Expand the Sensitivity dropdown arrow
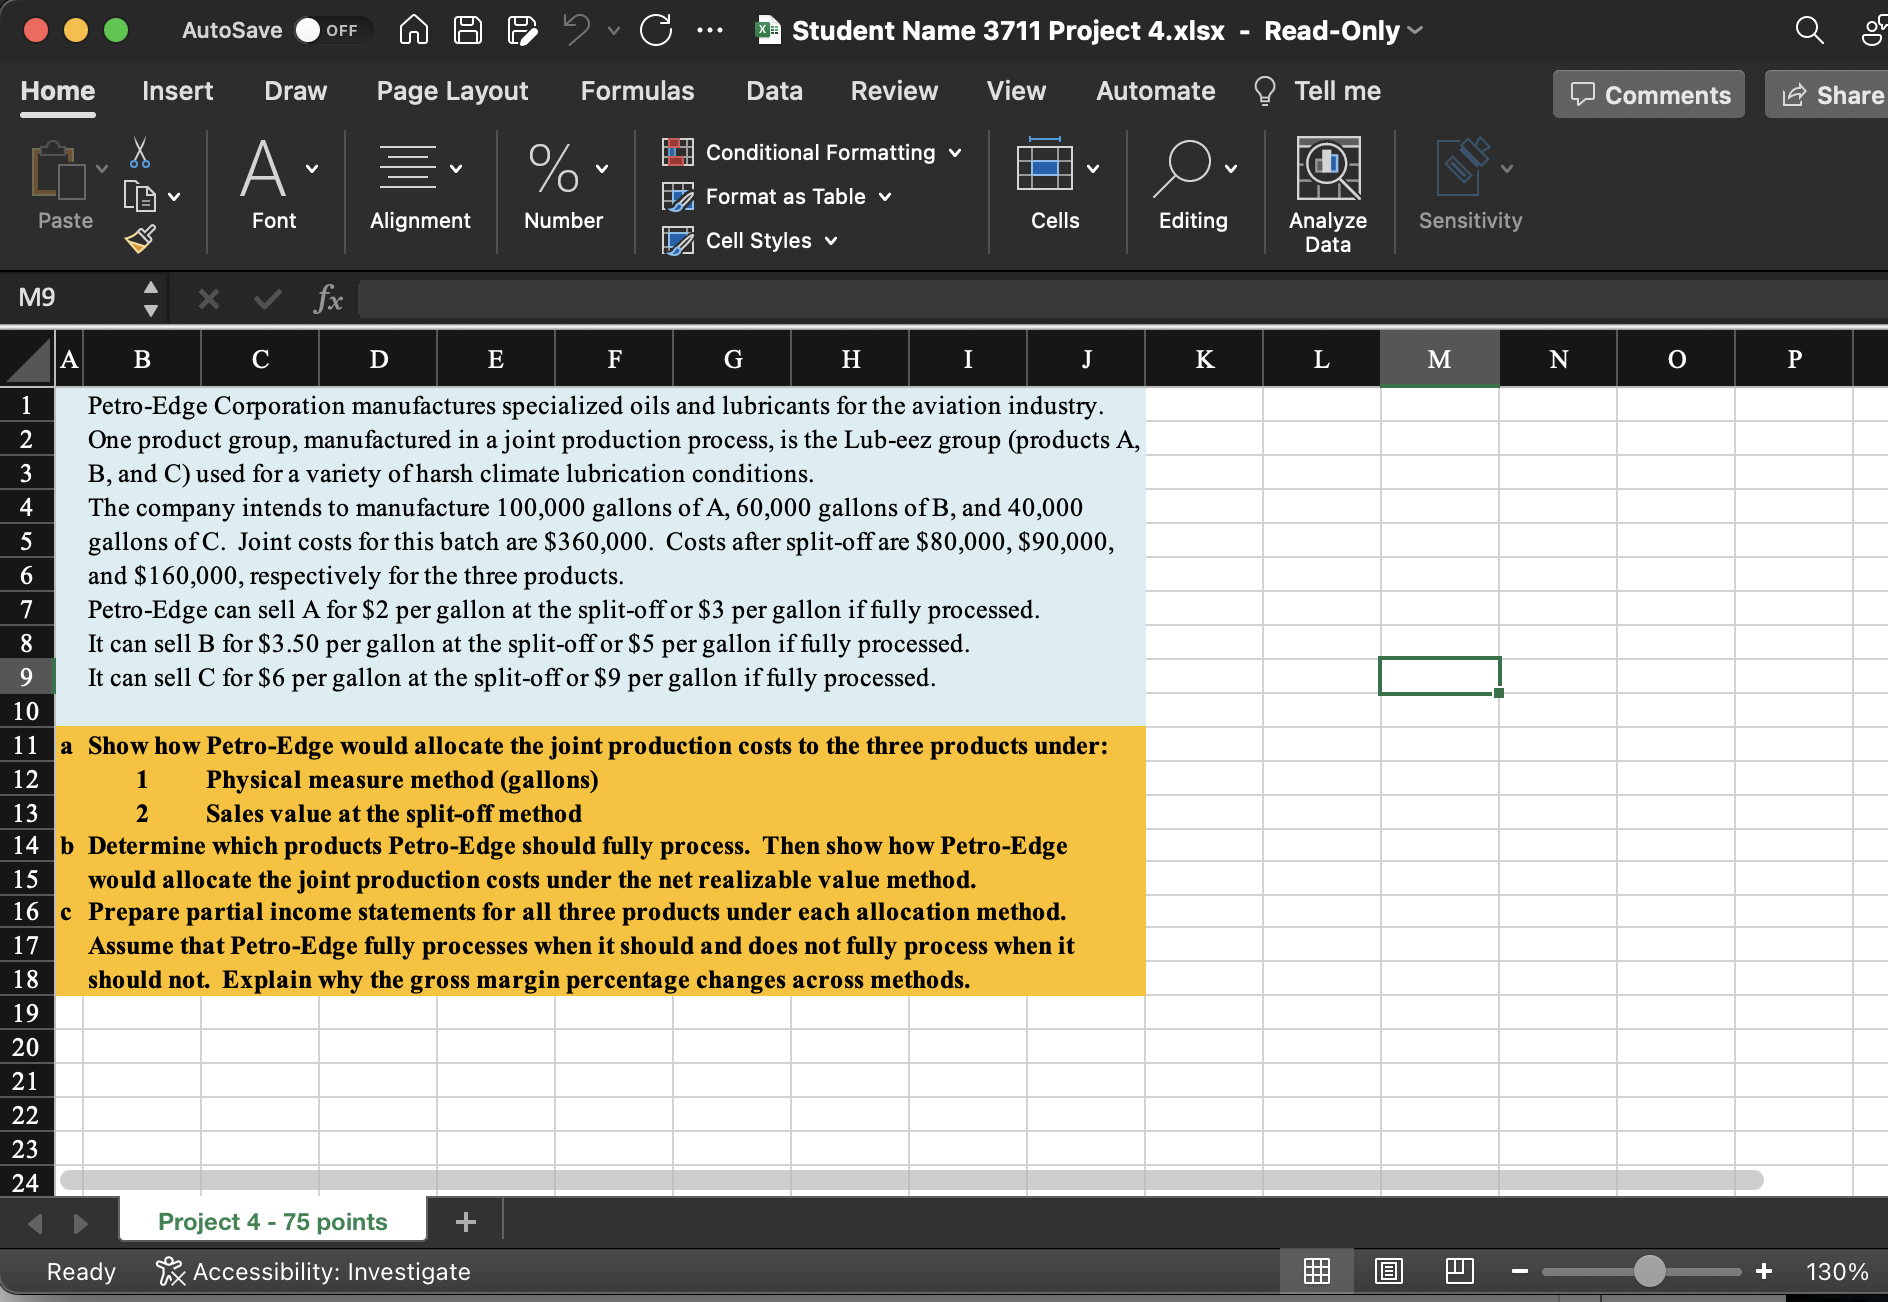Image resolution: width=1888 pixels, height=1302 pixels. click(x=1507, y=168)
